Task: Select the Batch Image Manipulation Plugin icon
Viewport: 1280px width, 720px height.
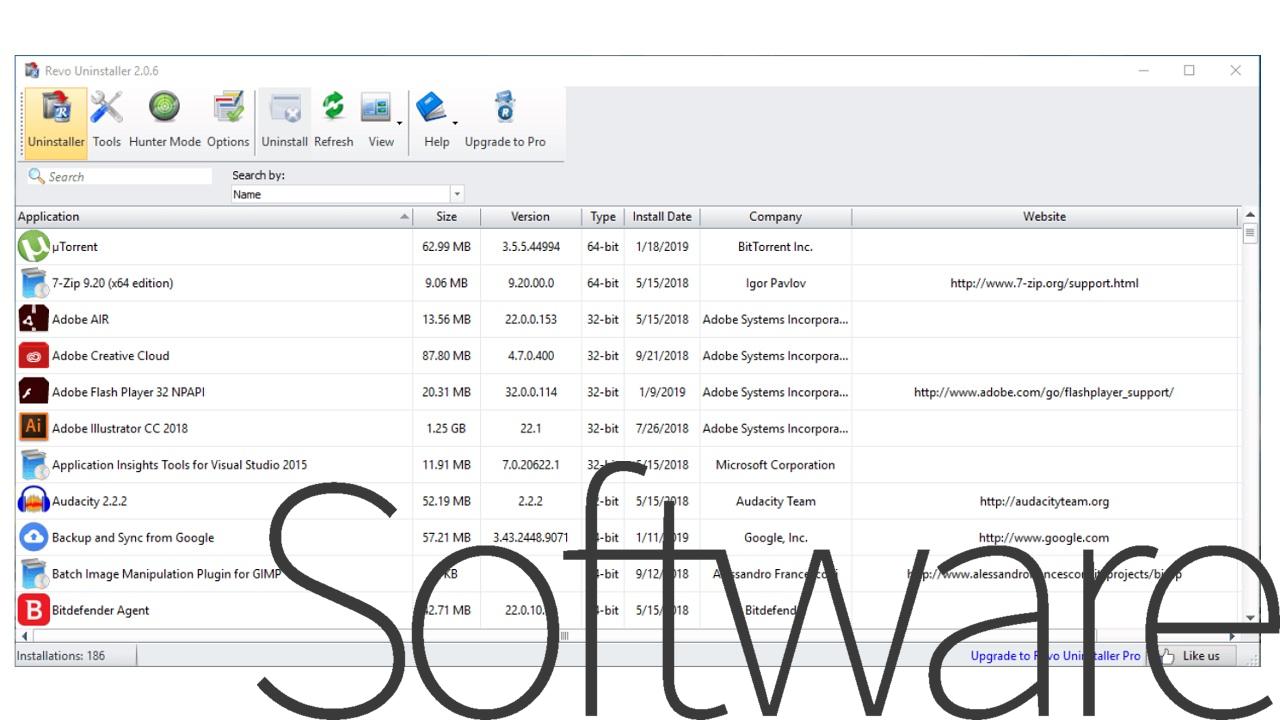Action: click(34, 574)
